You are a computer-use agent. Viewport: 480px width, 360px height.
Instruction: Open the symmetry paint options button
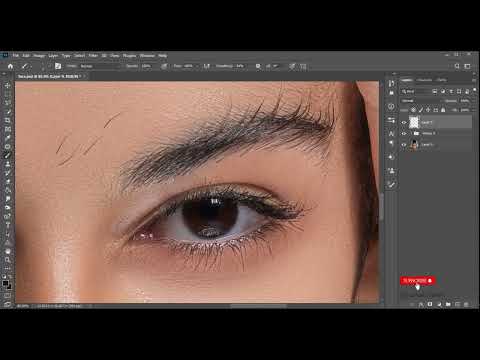(303, 66)
